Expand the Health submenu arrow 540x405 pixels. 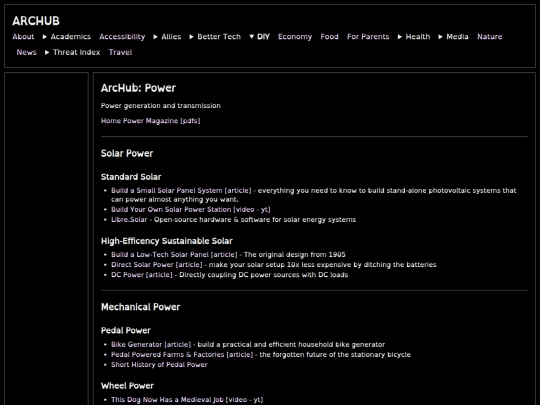click(400, 37)
